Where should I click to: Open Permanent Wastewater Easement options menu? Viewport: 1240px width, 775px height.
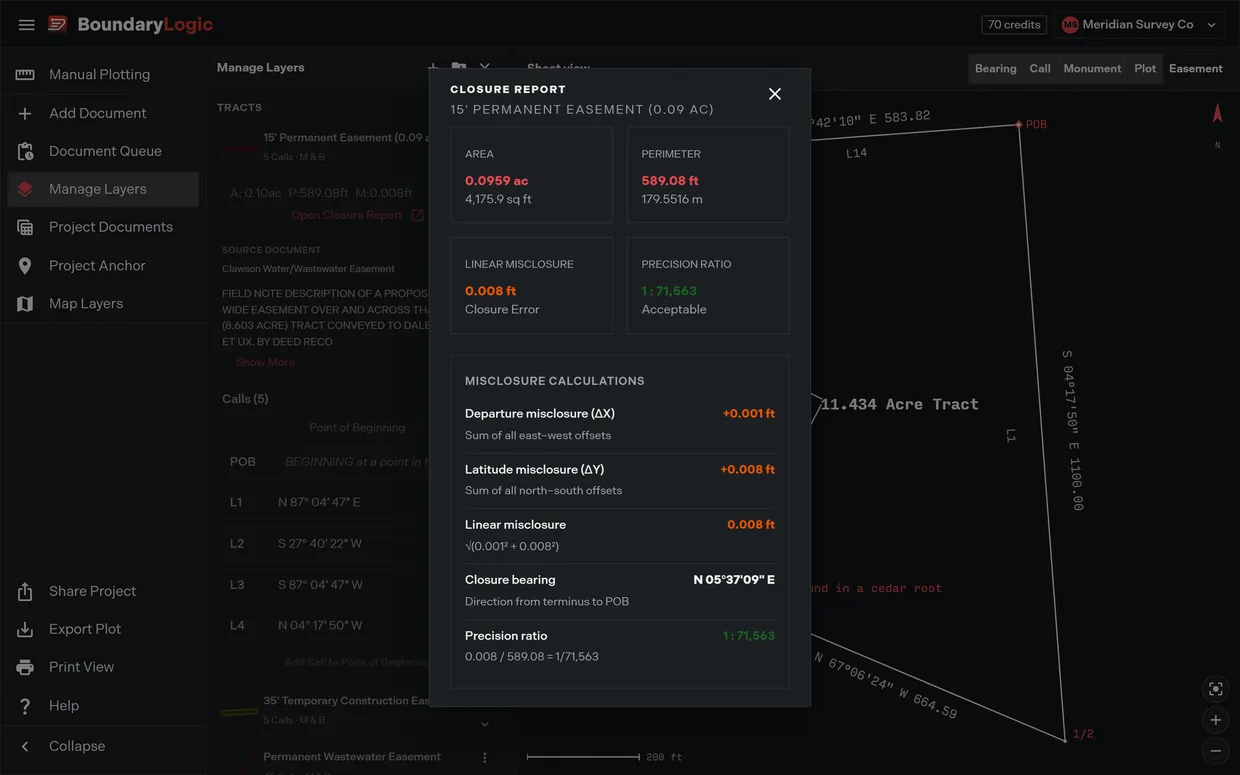(x=485, y=758)
